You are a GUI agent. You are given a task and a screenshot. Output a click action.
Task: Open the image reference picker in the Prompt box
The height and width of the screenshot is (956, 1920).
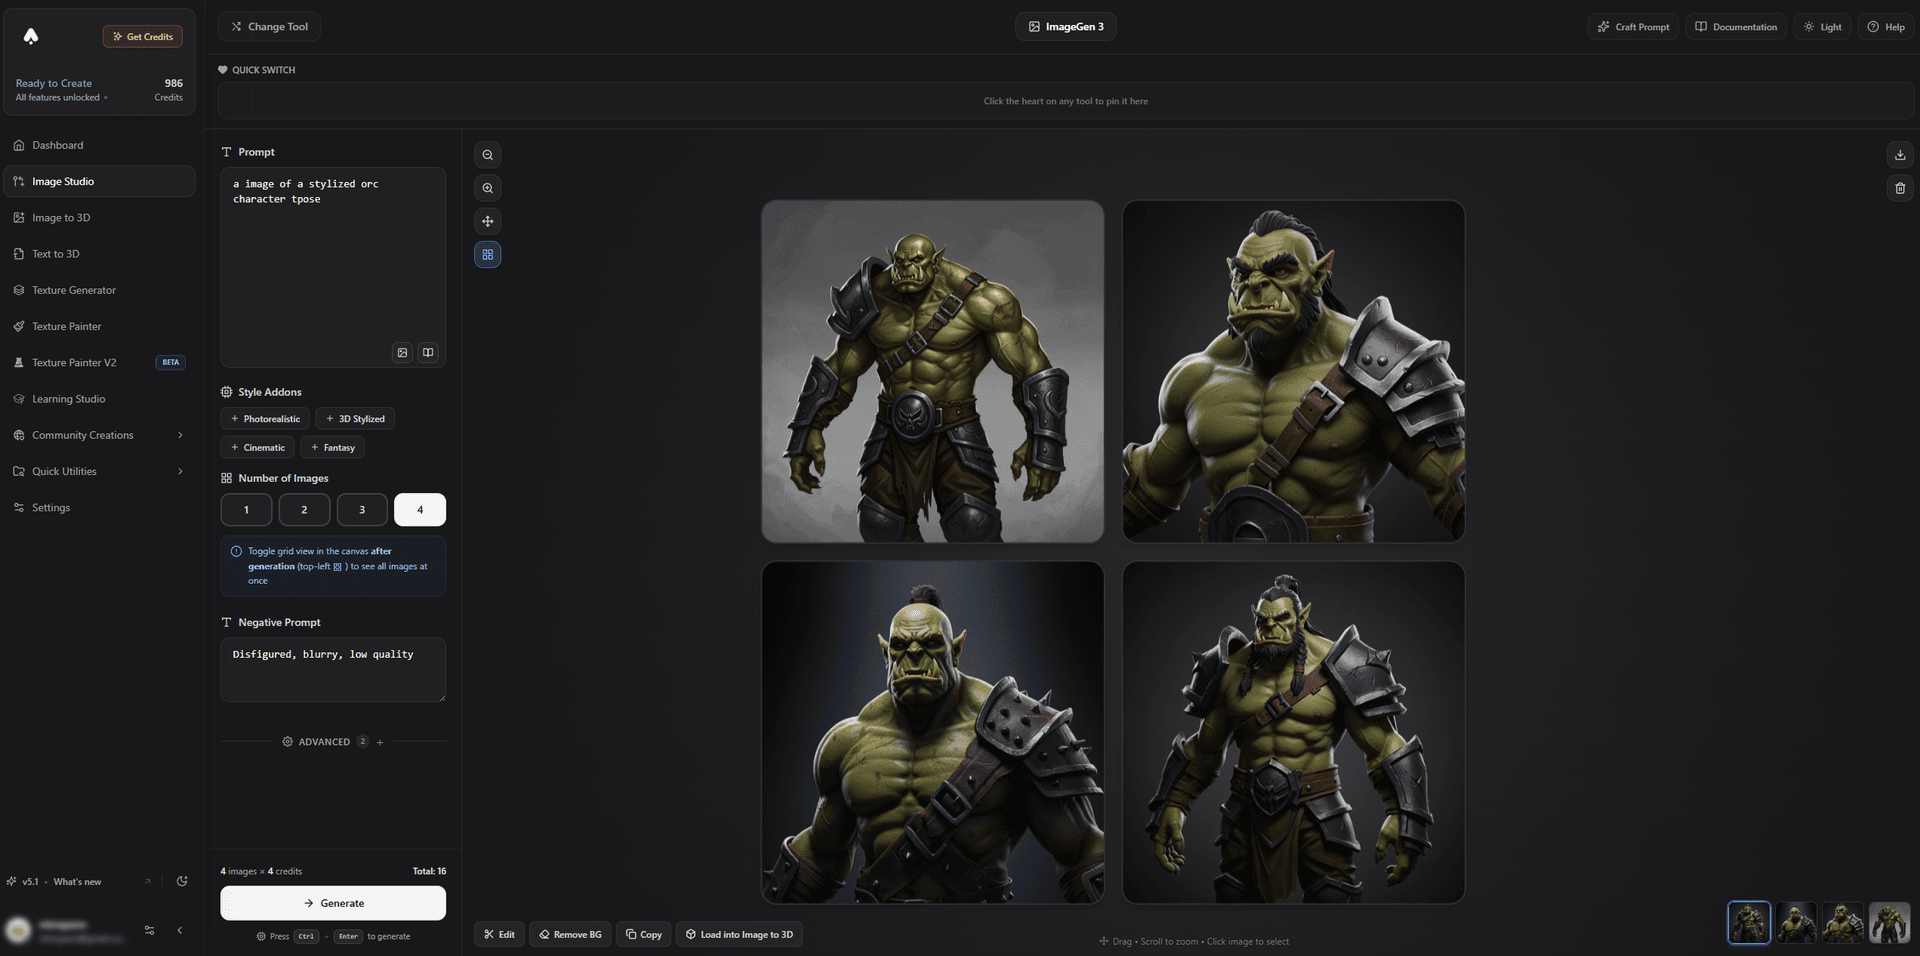point(402,352)
